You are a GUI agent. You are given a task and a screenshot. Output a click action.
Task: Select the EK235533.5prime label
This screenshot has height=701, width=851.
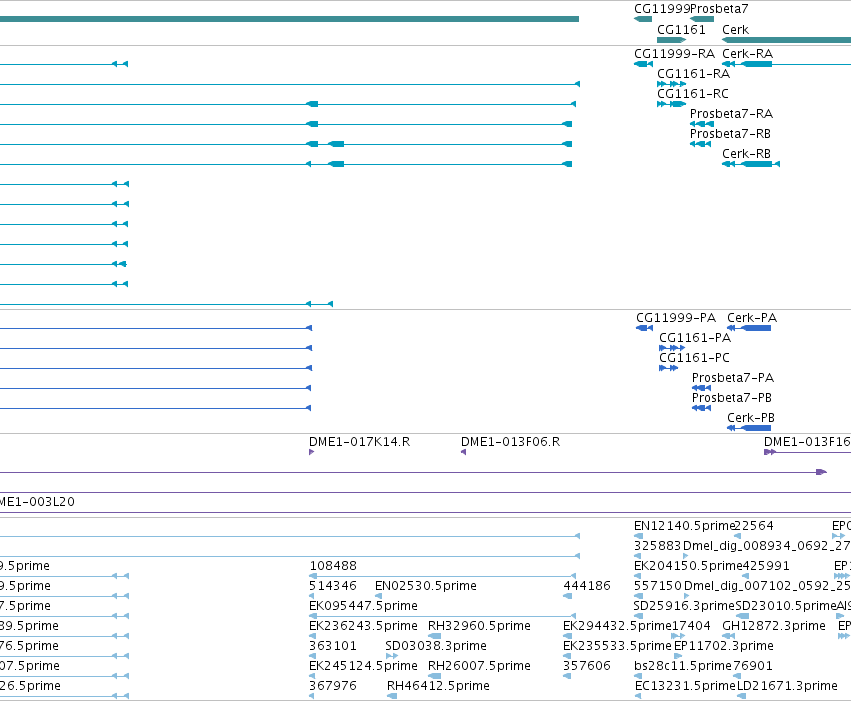point(617,646)
